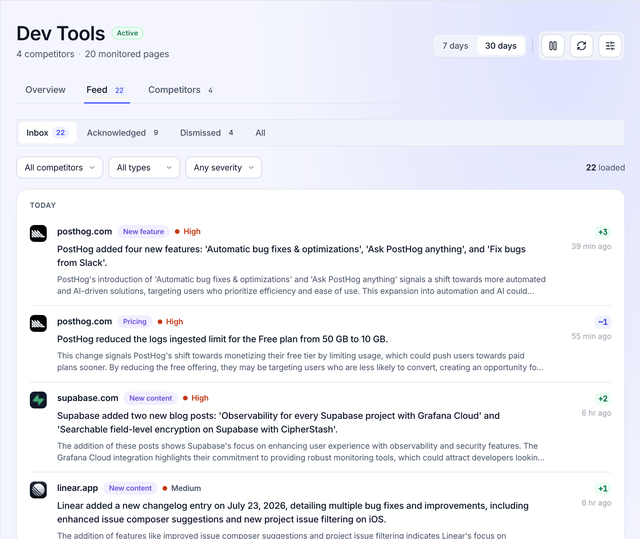
Task: Click the +2 changes badge
Action: pos(603,399)
